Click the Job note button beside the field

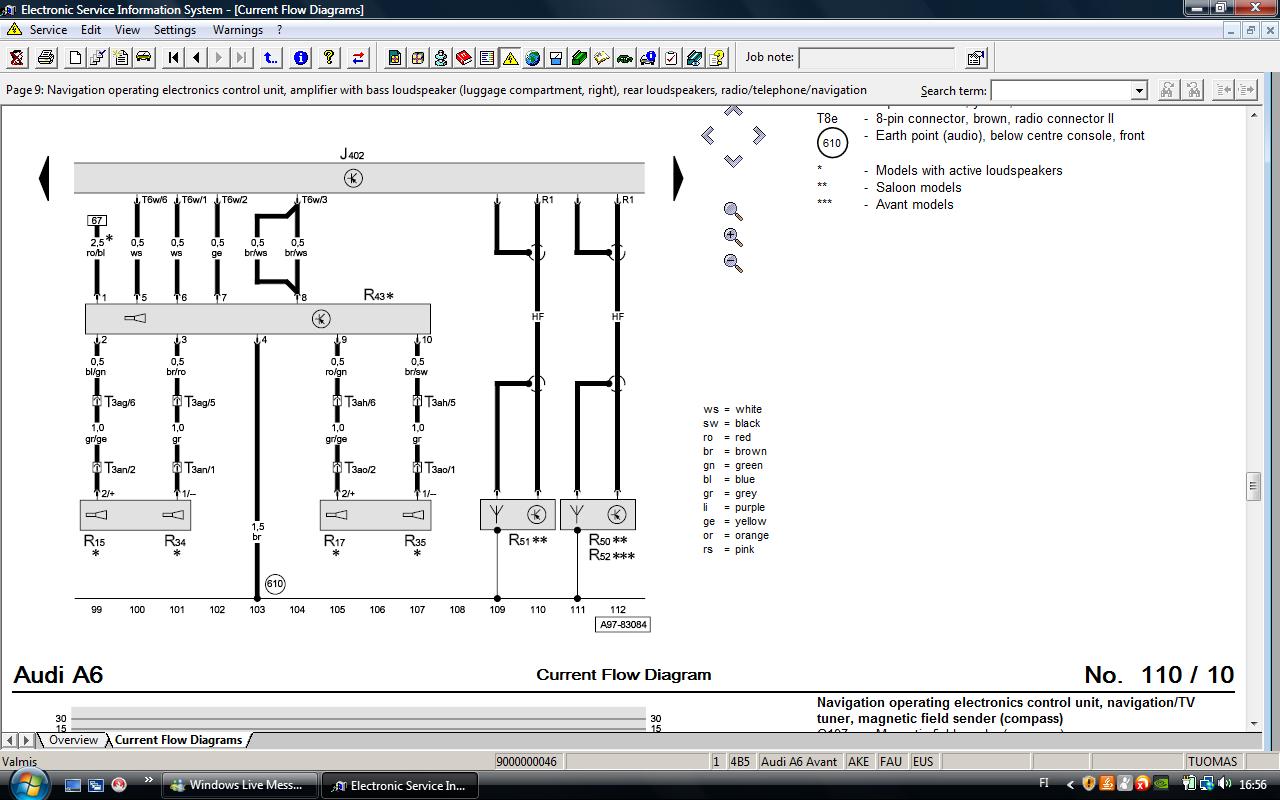point(976,58)
